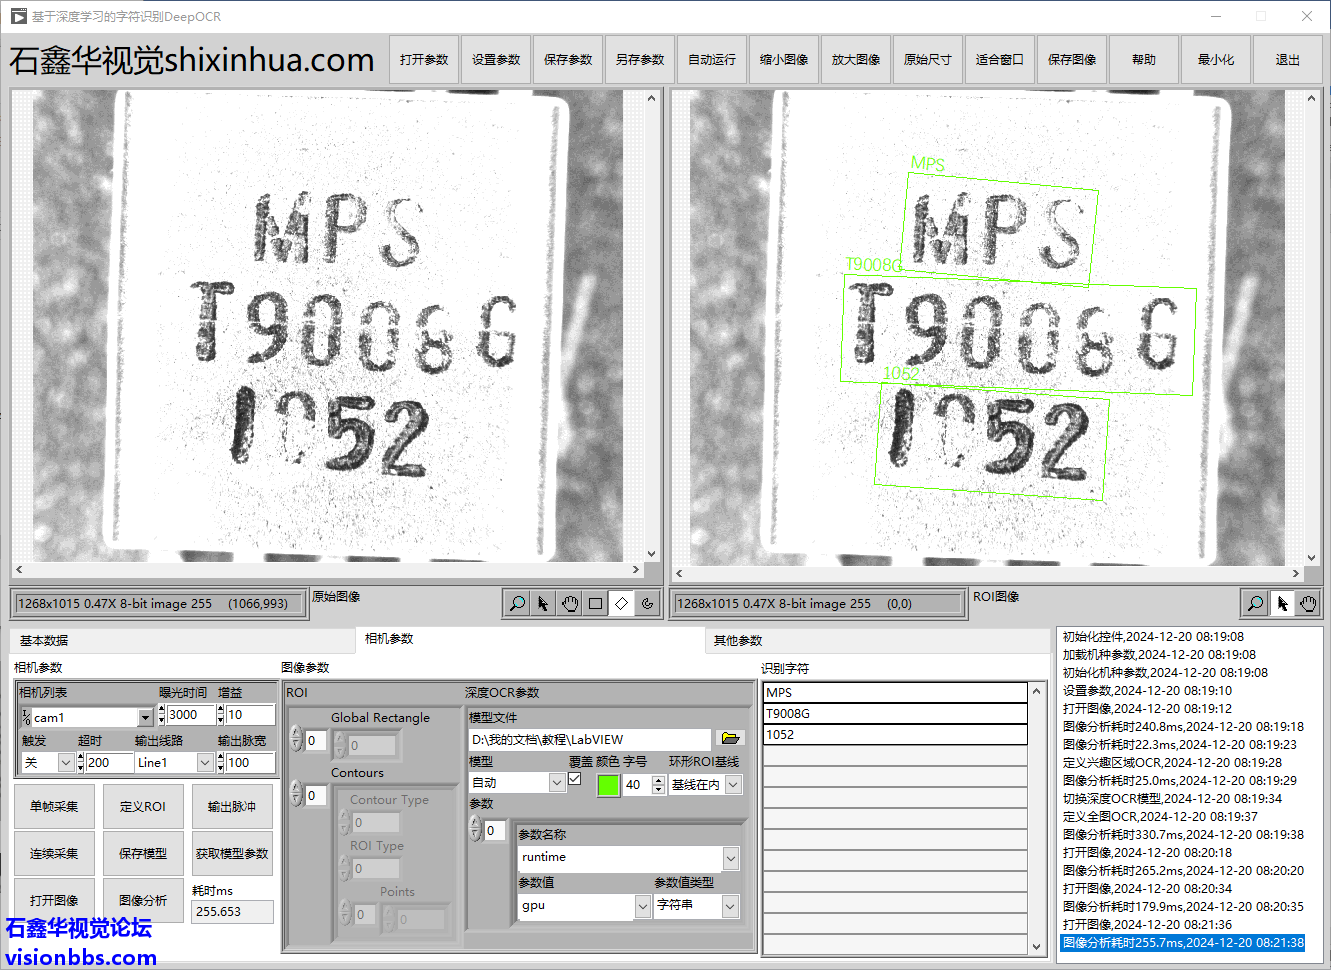Click the 模型文件 path input field
1331x970 pixels.
click(x=589, y=739)
